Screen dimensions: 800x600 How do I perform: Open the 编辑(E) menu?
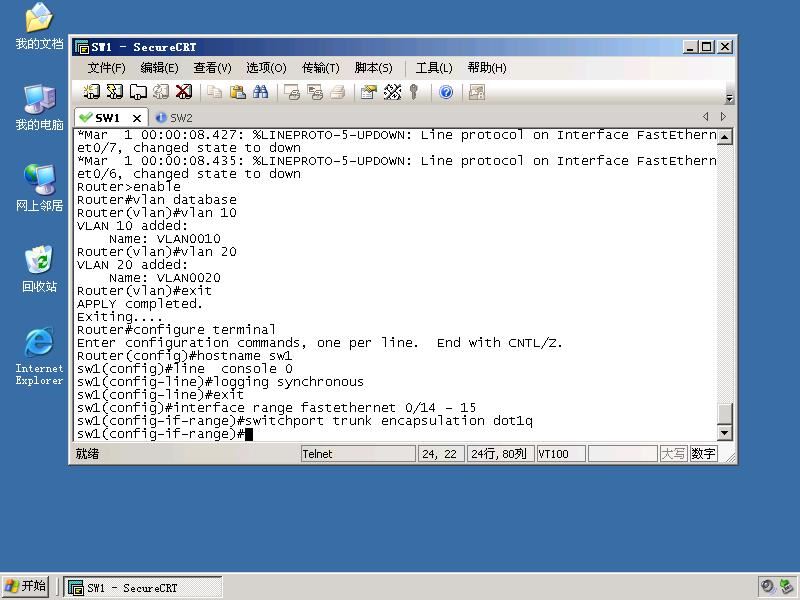pyautogui.click(x=159, y=68)
